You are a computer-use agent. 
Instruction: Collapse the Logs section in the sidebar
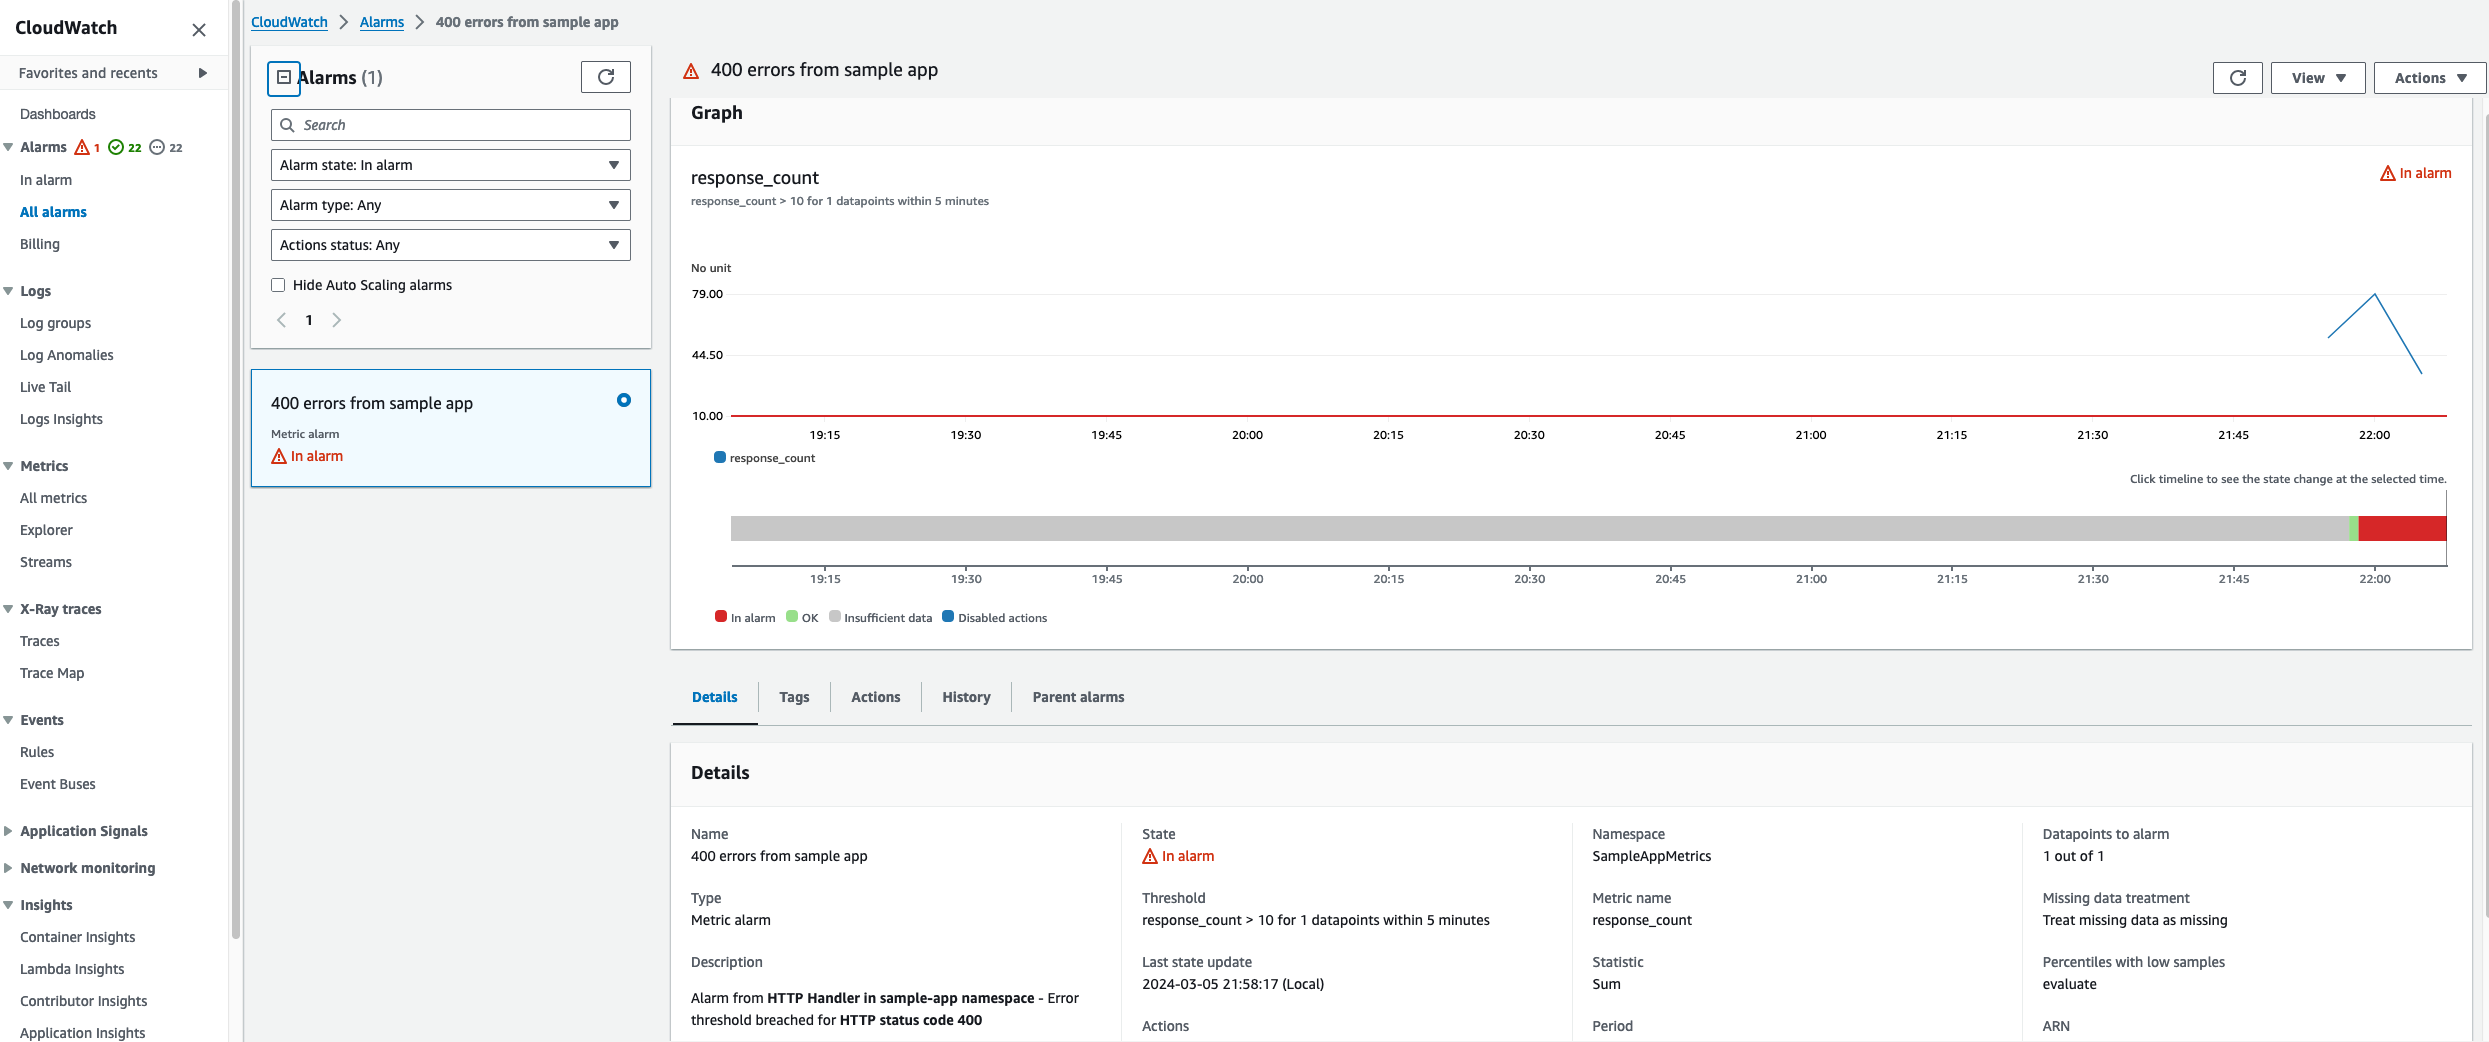pos(9,290)
